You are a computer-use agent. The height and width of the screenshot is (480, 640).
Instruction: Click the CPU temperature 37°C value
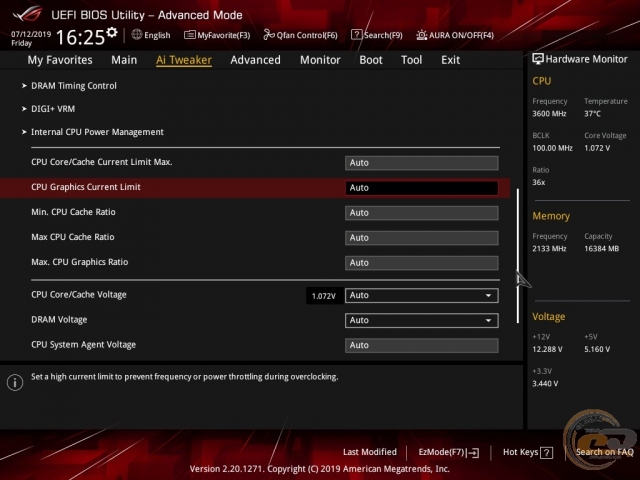592,114
